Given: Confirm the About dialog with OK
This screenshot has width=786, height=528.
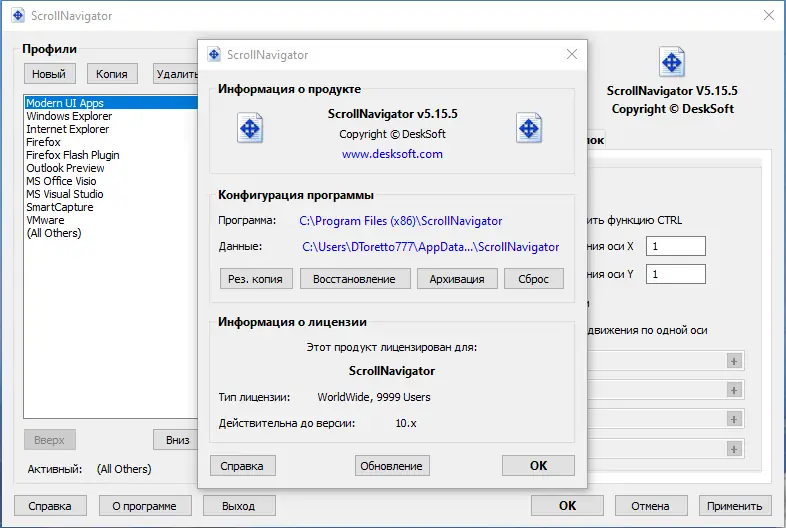Looking at the screenshot, I should pyautogui.click(x=538, y=466).
